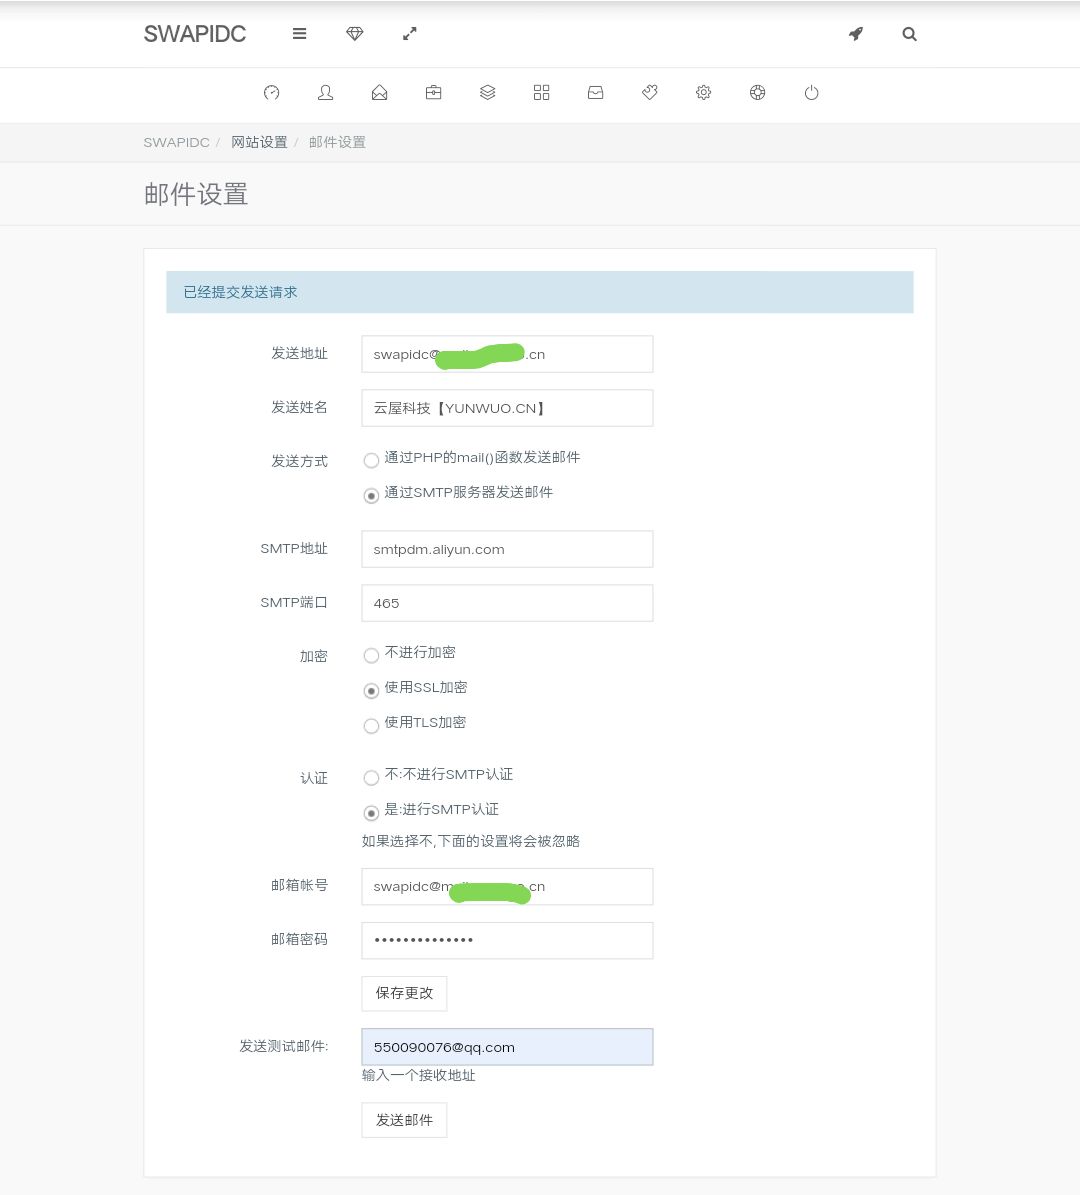Click the power logout icon

click(811, 92)
